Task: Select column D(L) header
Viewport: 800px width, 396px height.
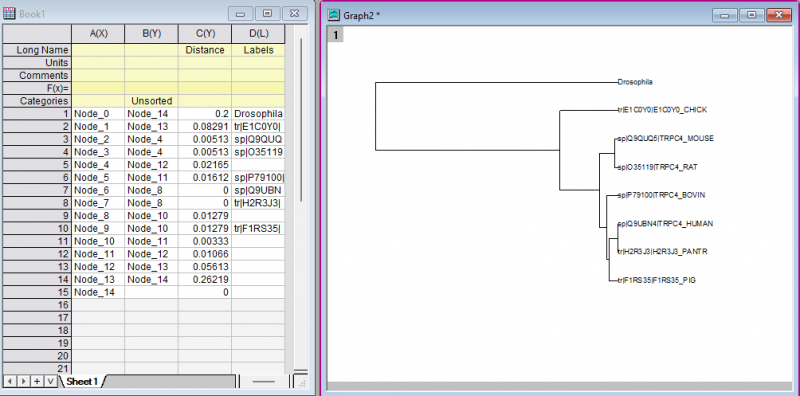Action: 258,34
